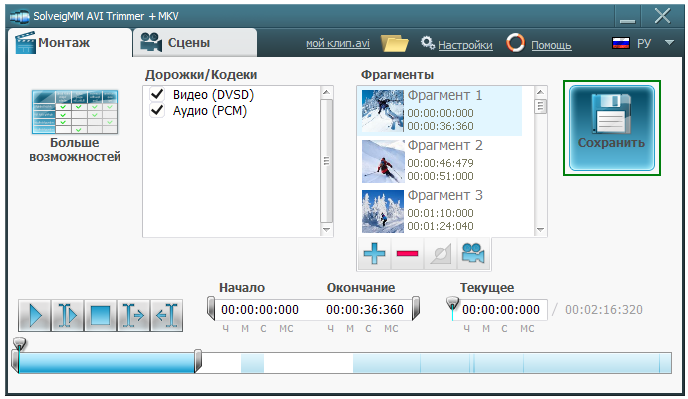Switch to the Монтаж tab
The height and width of the screenshot is (399, 688).
click(x=69, y=43)
